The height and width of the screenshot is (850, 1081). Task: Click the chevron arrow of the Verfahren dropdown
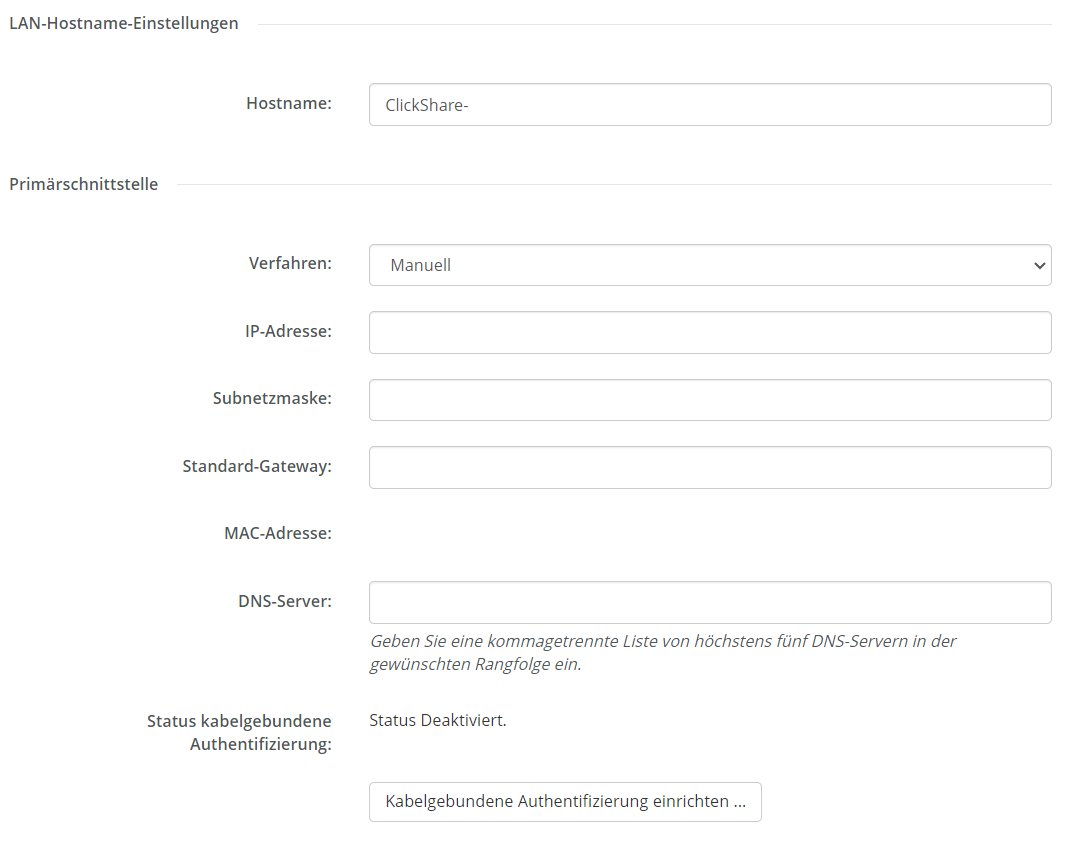pyautogui.click(x=1039, y=265)
